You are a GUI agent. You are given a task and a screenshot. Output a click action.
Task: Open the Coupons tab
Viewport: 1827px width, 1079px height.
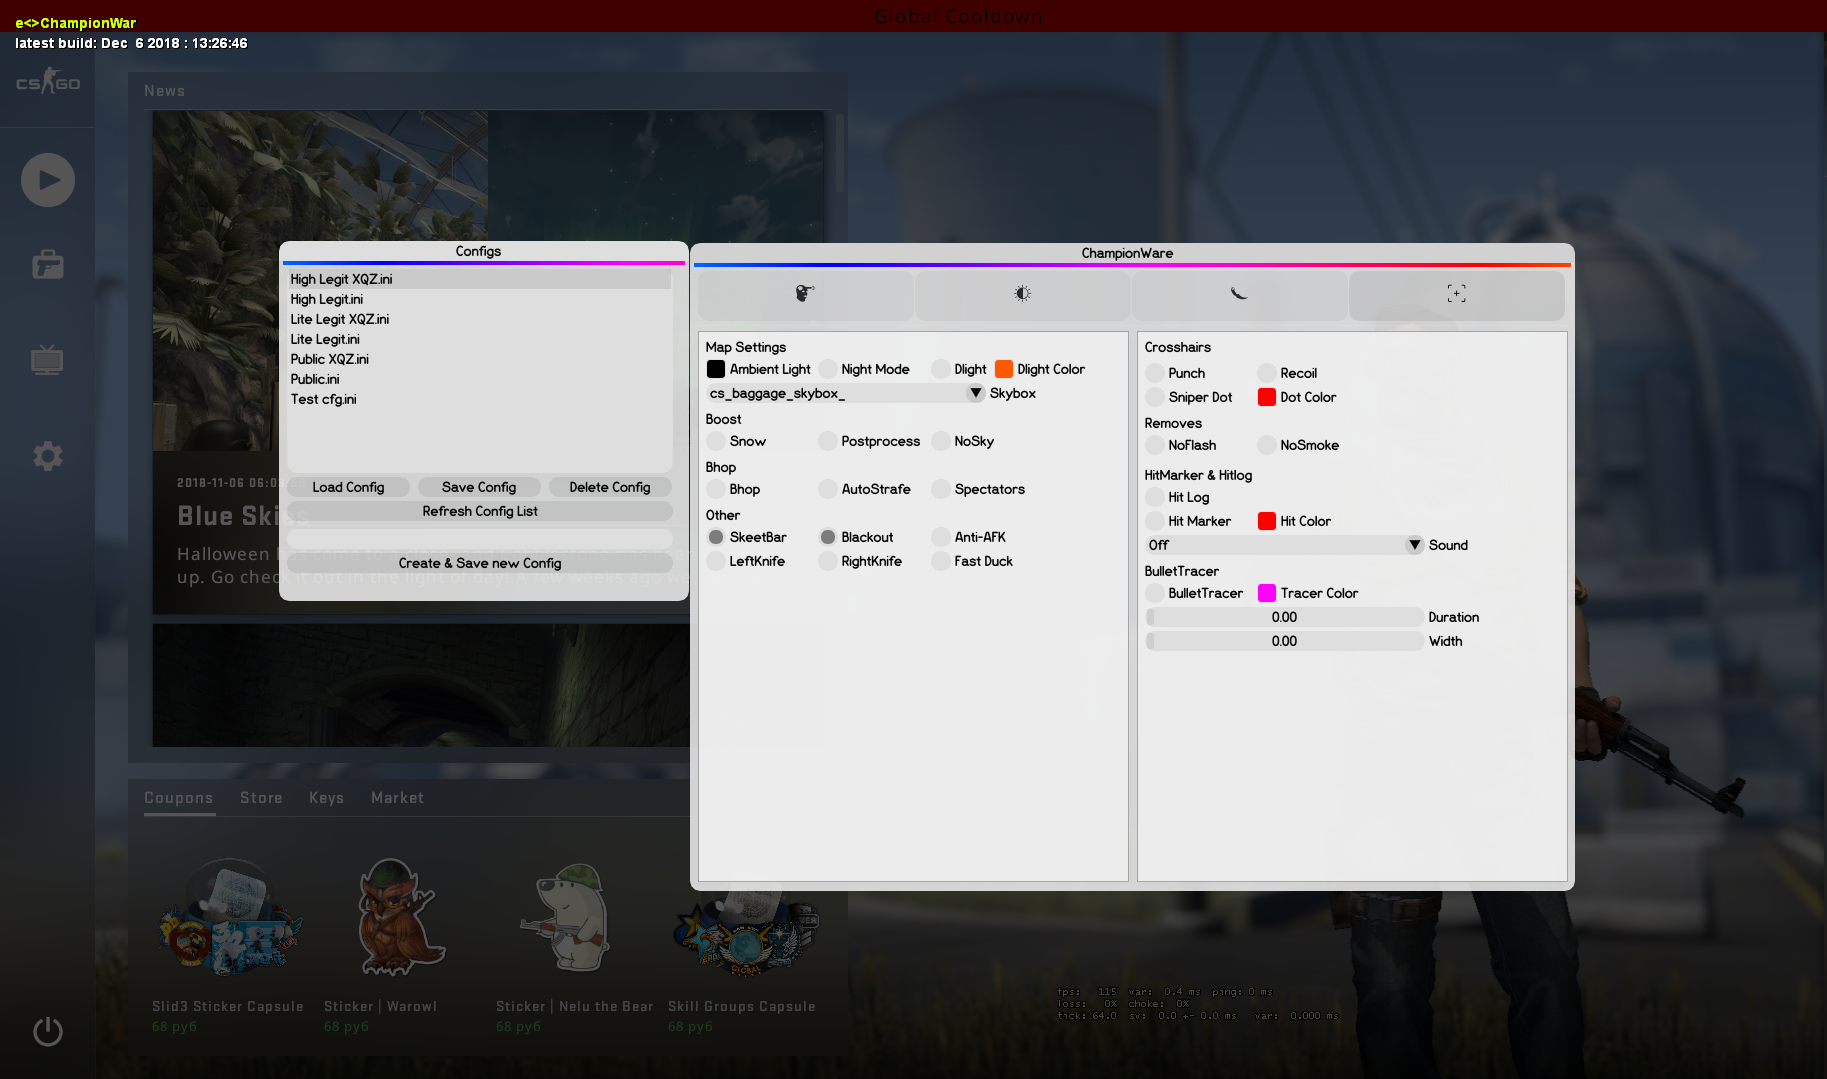179,798
